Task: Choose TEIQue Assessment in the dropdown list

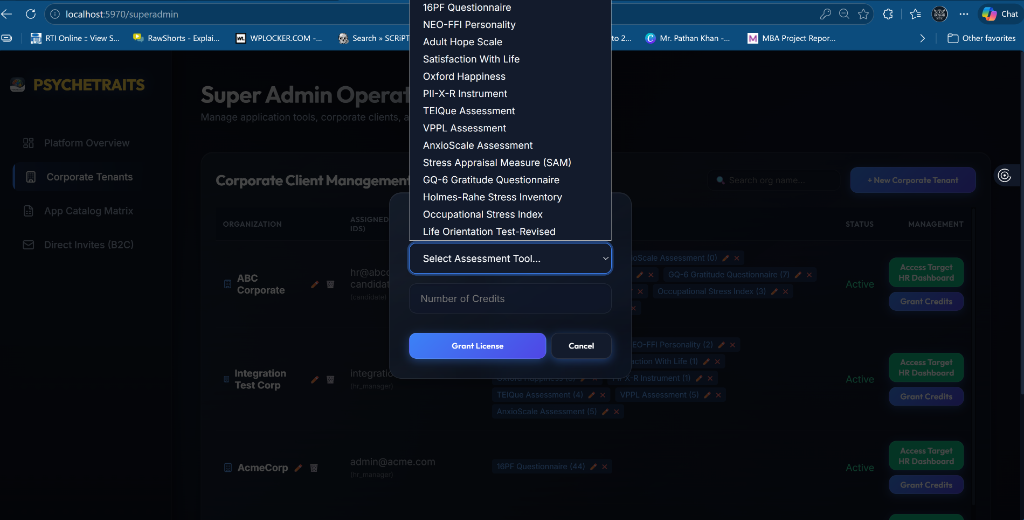Action: 510,111
